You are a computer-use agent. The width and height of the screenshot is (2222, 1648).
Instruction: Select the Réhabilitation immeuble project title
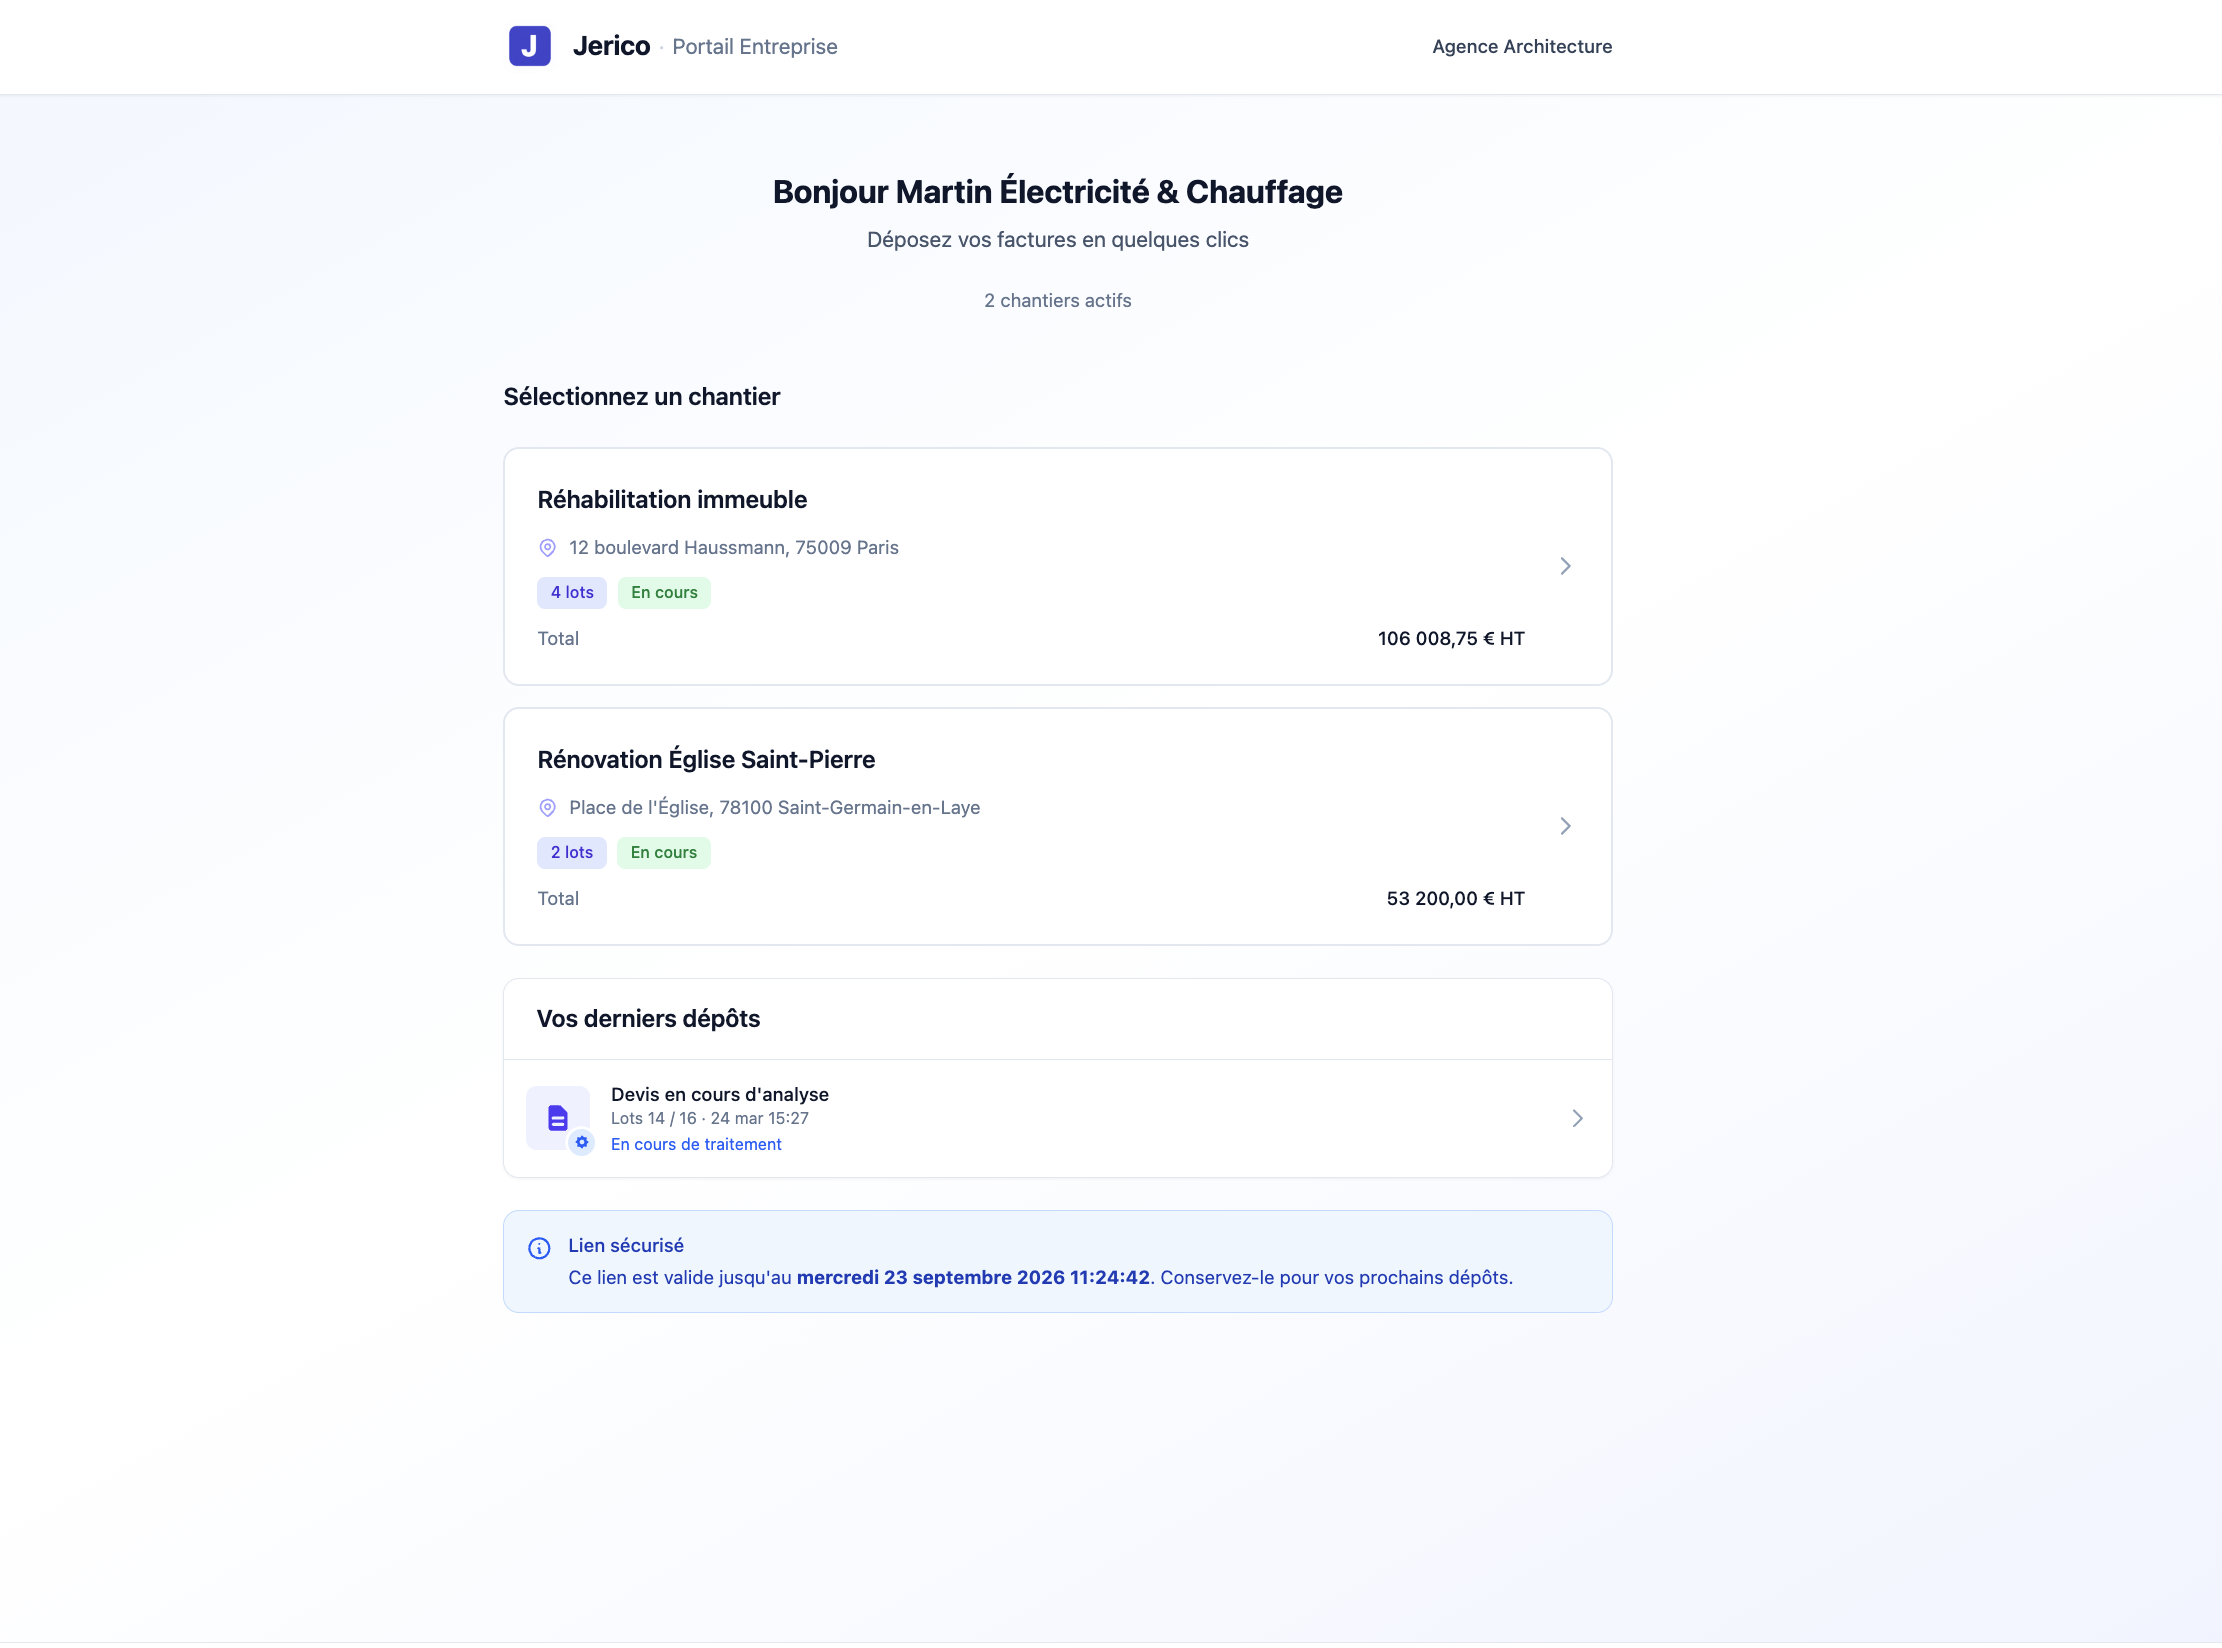[x=672, y=499]
